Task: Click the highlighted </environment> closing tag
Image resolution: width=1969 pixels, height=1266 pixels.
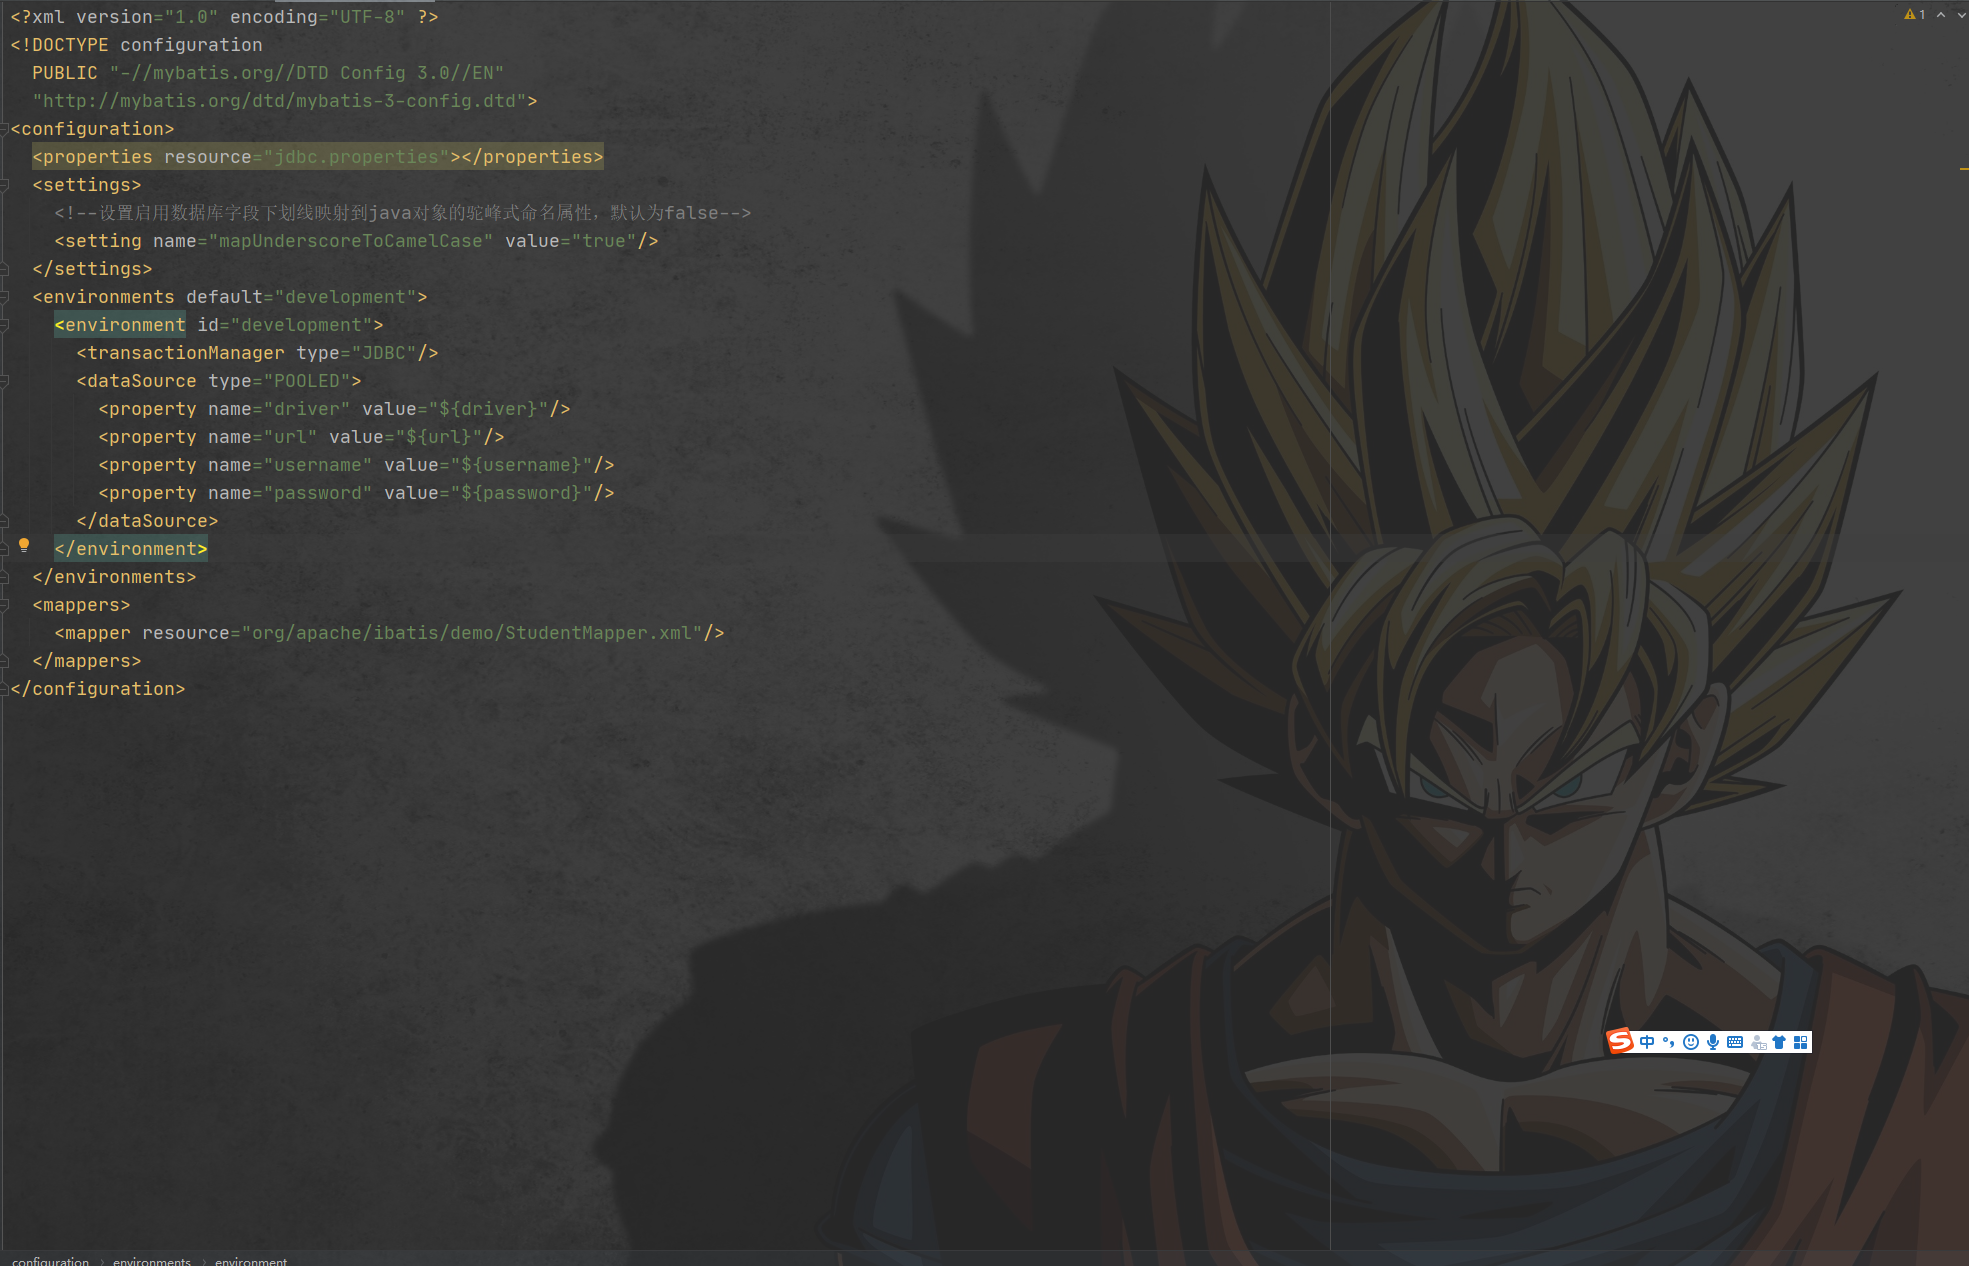Action: pos(131,549)
